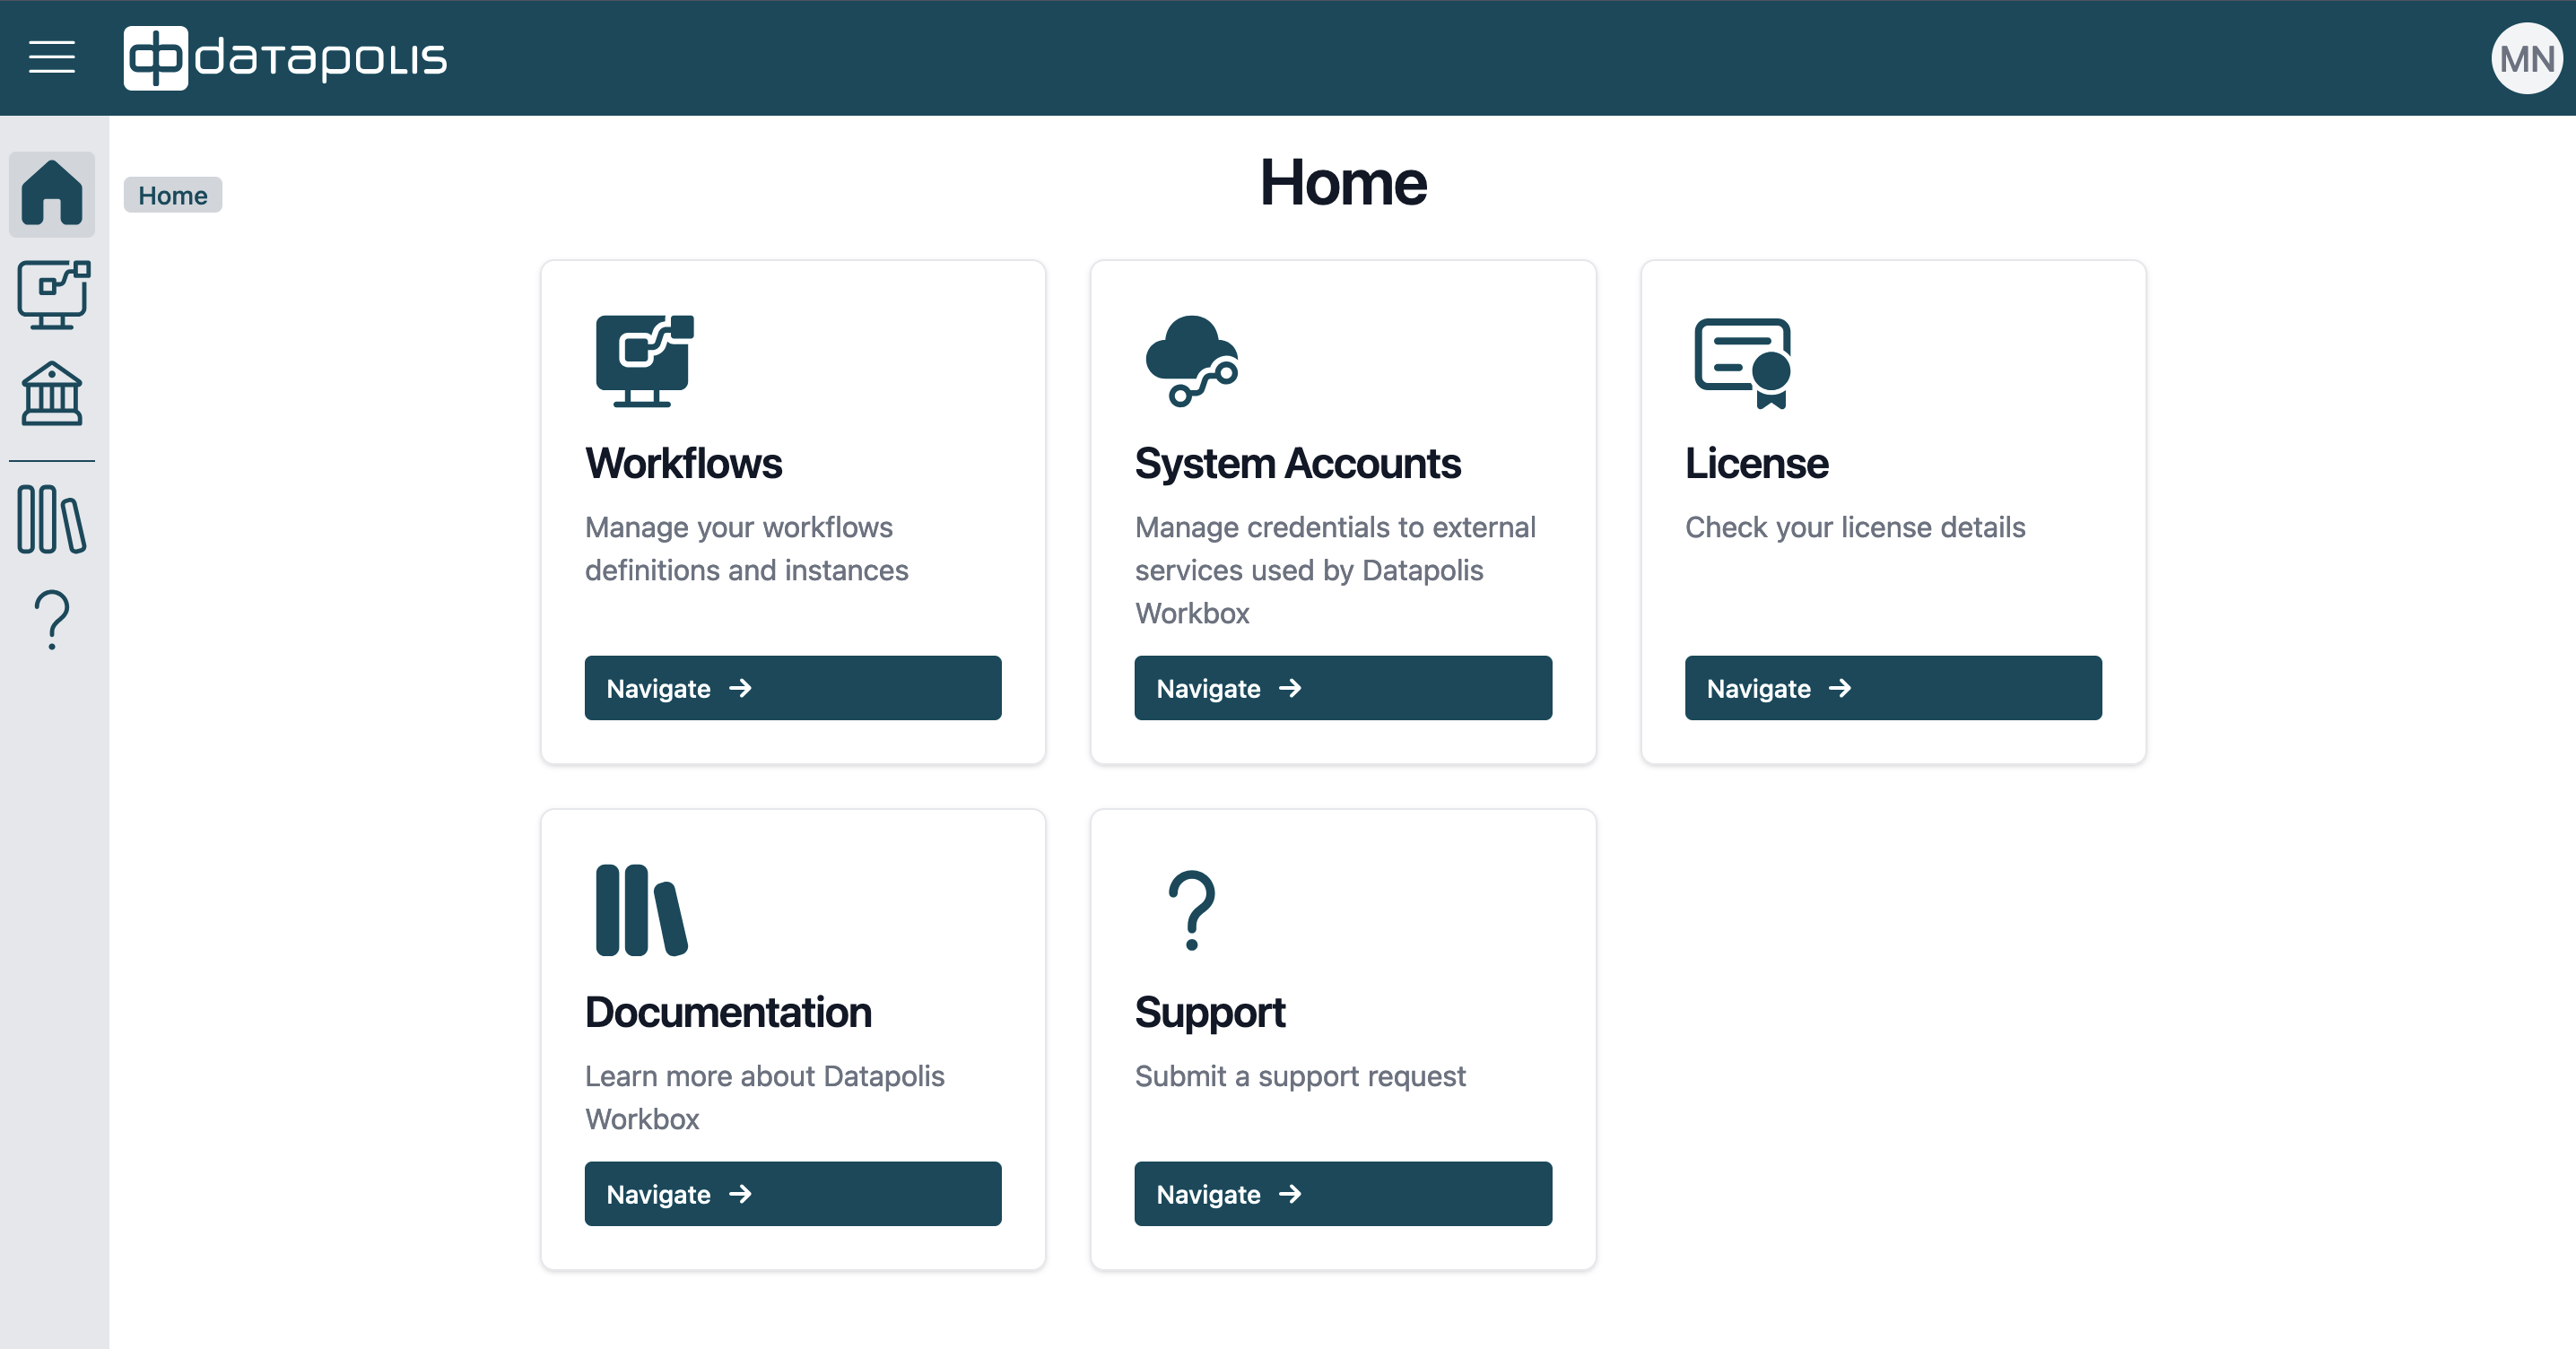Click the sidebar bank building icon

[52, 393]
